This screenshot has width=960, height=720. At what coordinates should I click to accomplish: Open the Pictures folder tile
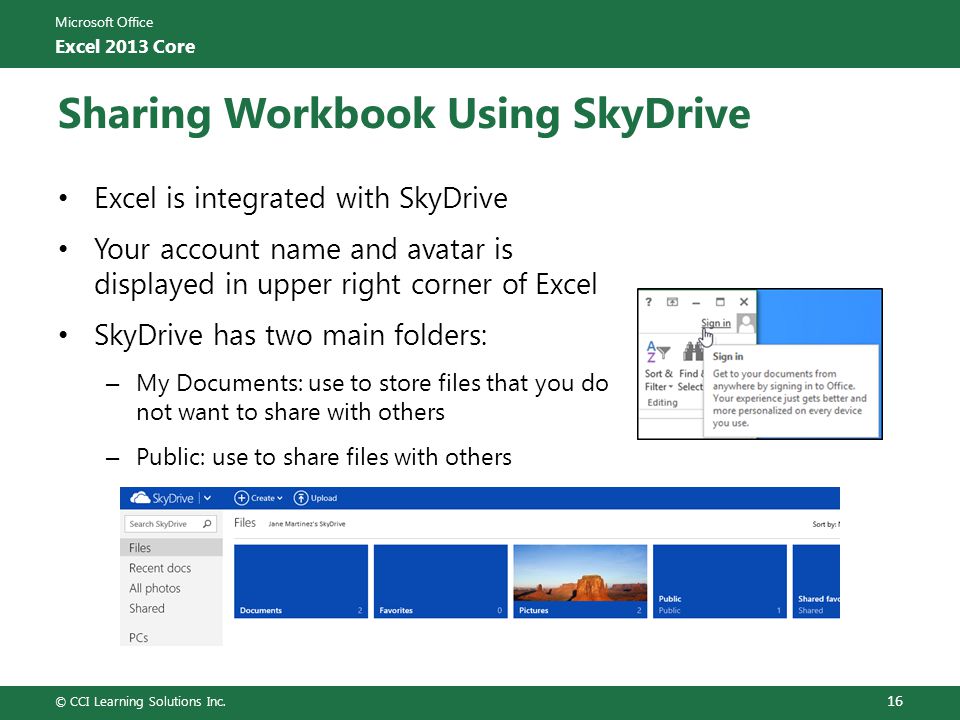[x=580, y=581]
